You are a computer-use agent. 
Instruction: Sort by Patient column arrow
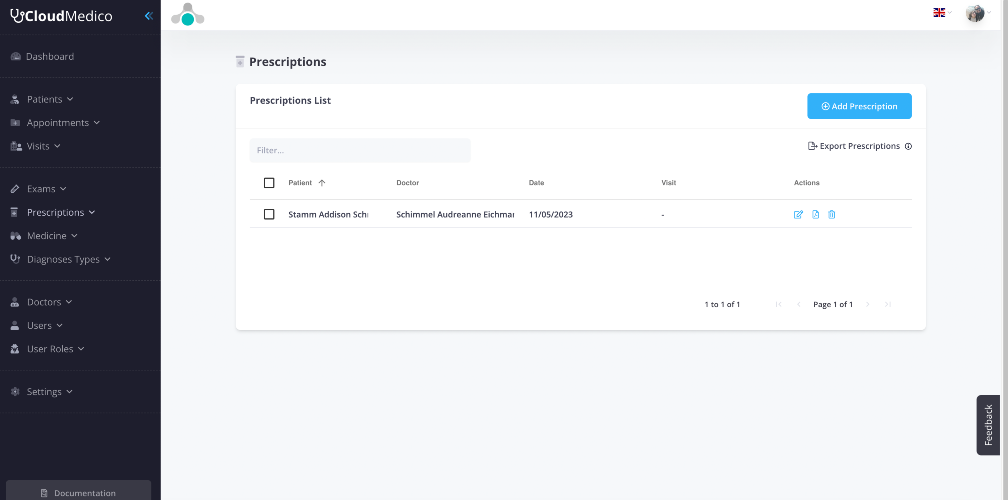[322, 183]
